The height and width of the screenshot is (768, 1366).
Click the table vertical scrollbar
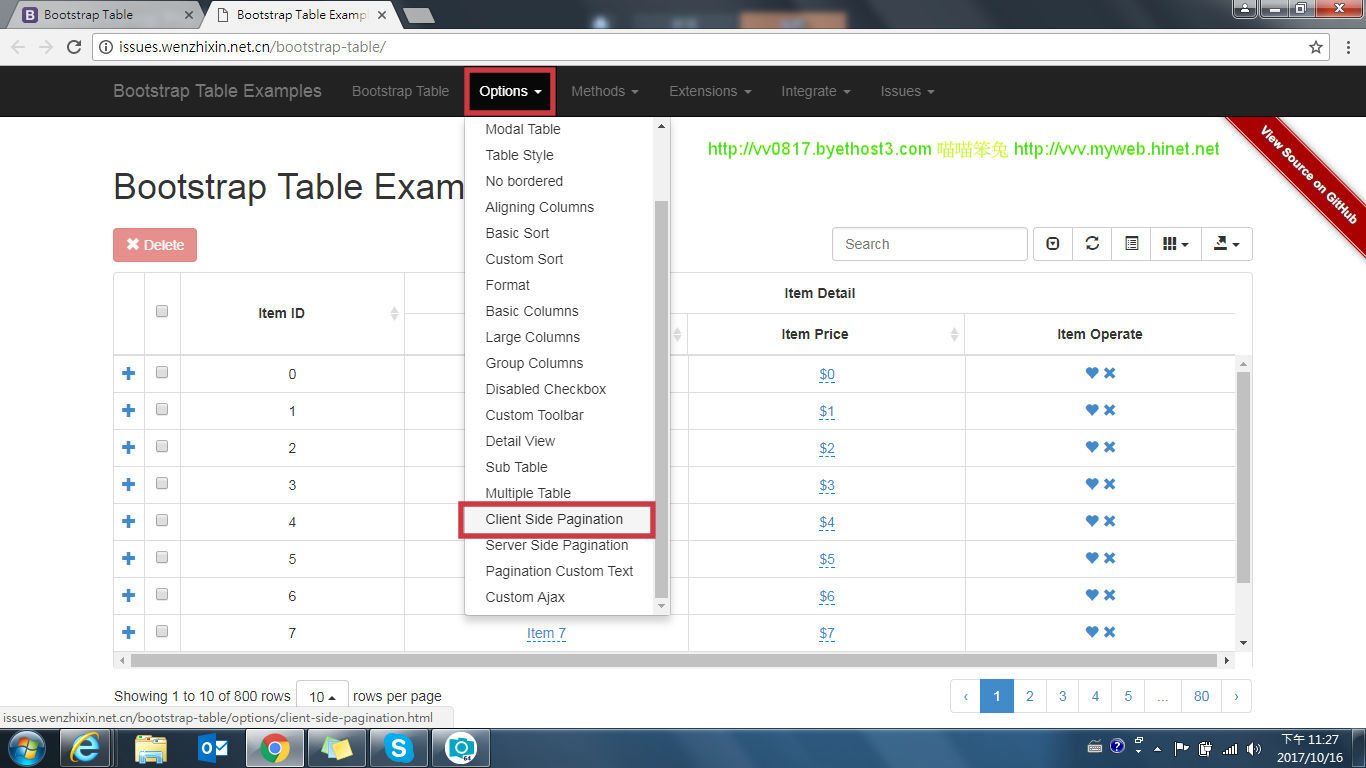[1243, 477]
